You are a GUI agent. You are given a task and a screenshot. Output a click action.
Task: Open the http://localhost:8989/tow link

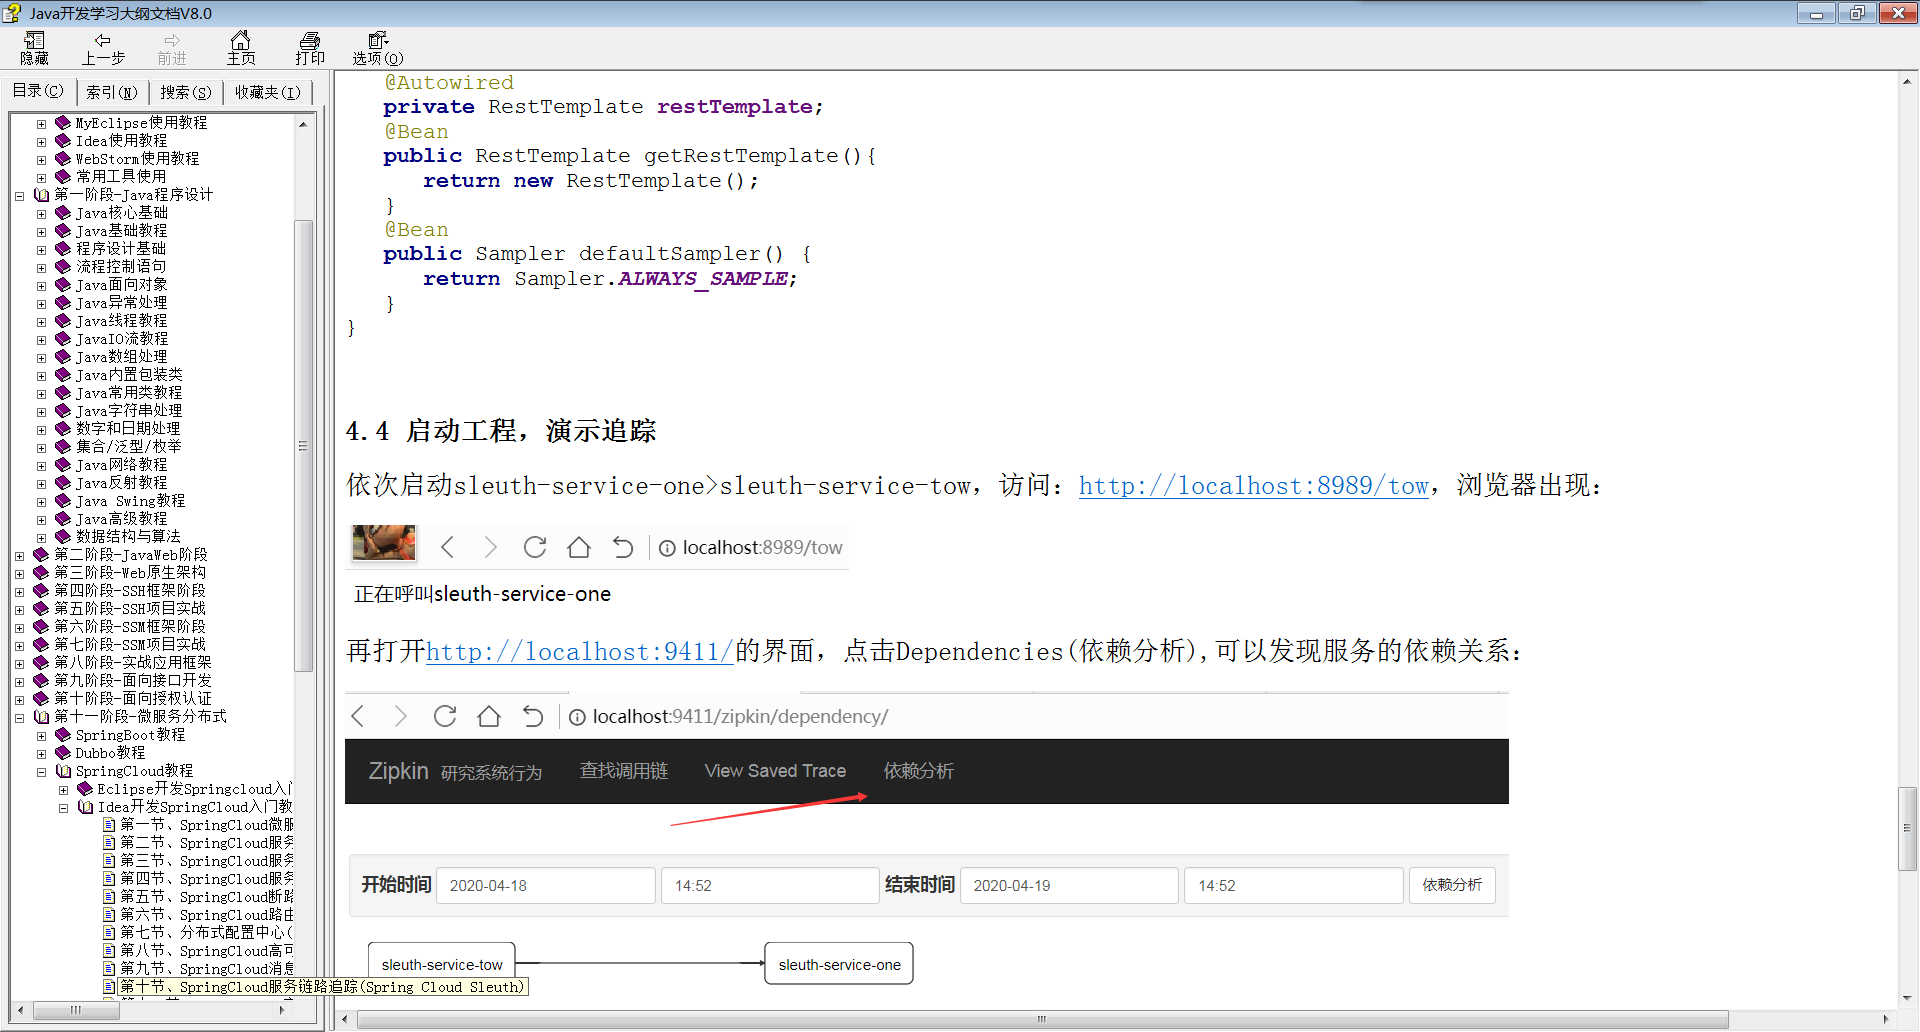[1252, 486]
